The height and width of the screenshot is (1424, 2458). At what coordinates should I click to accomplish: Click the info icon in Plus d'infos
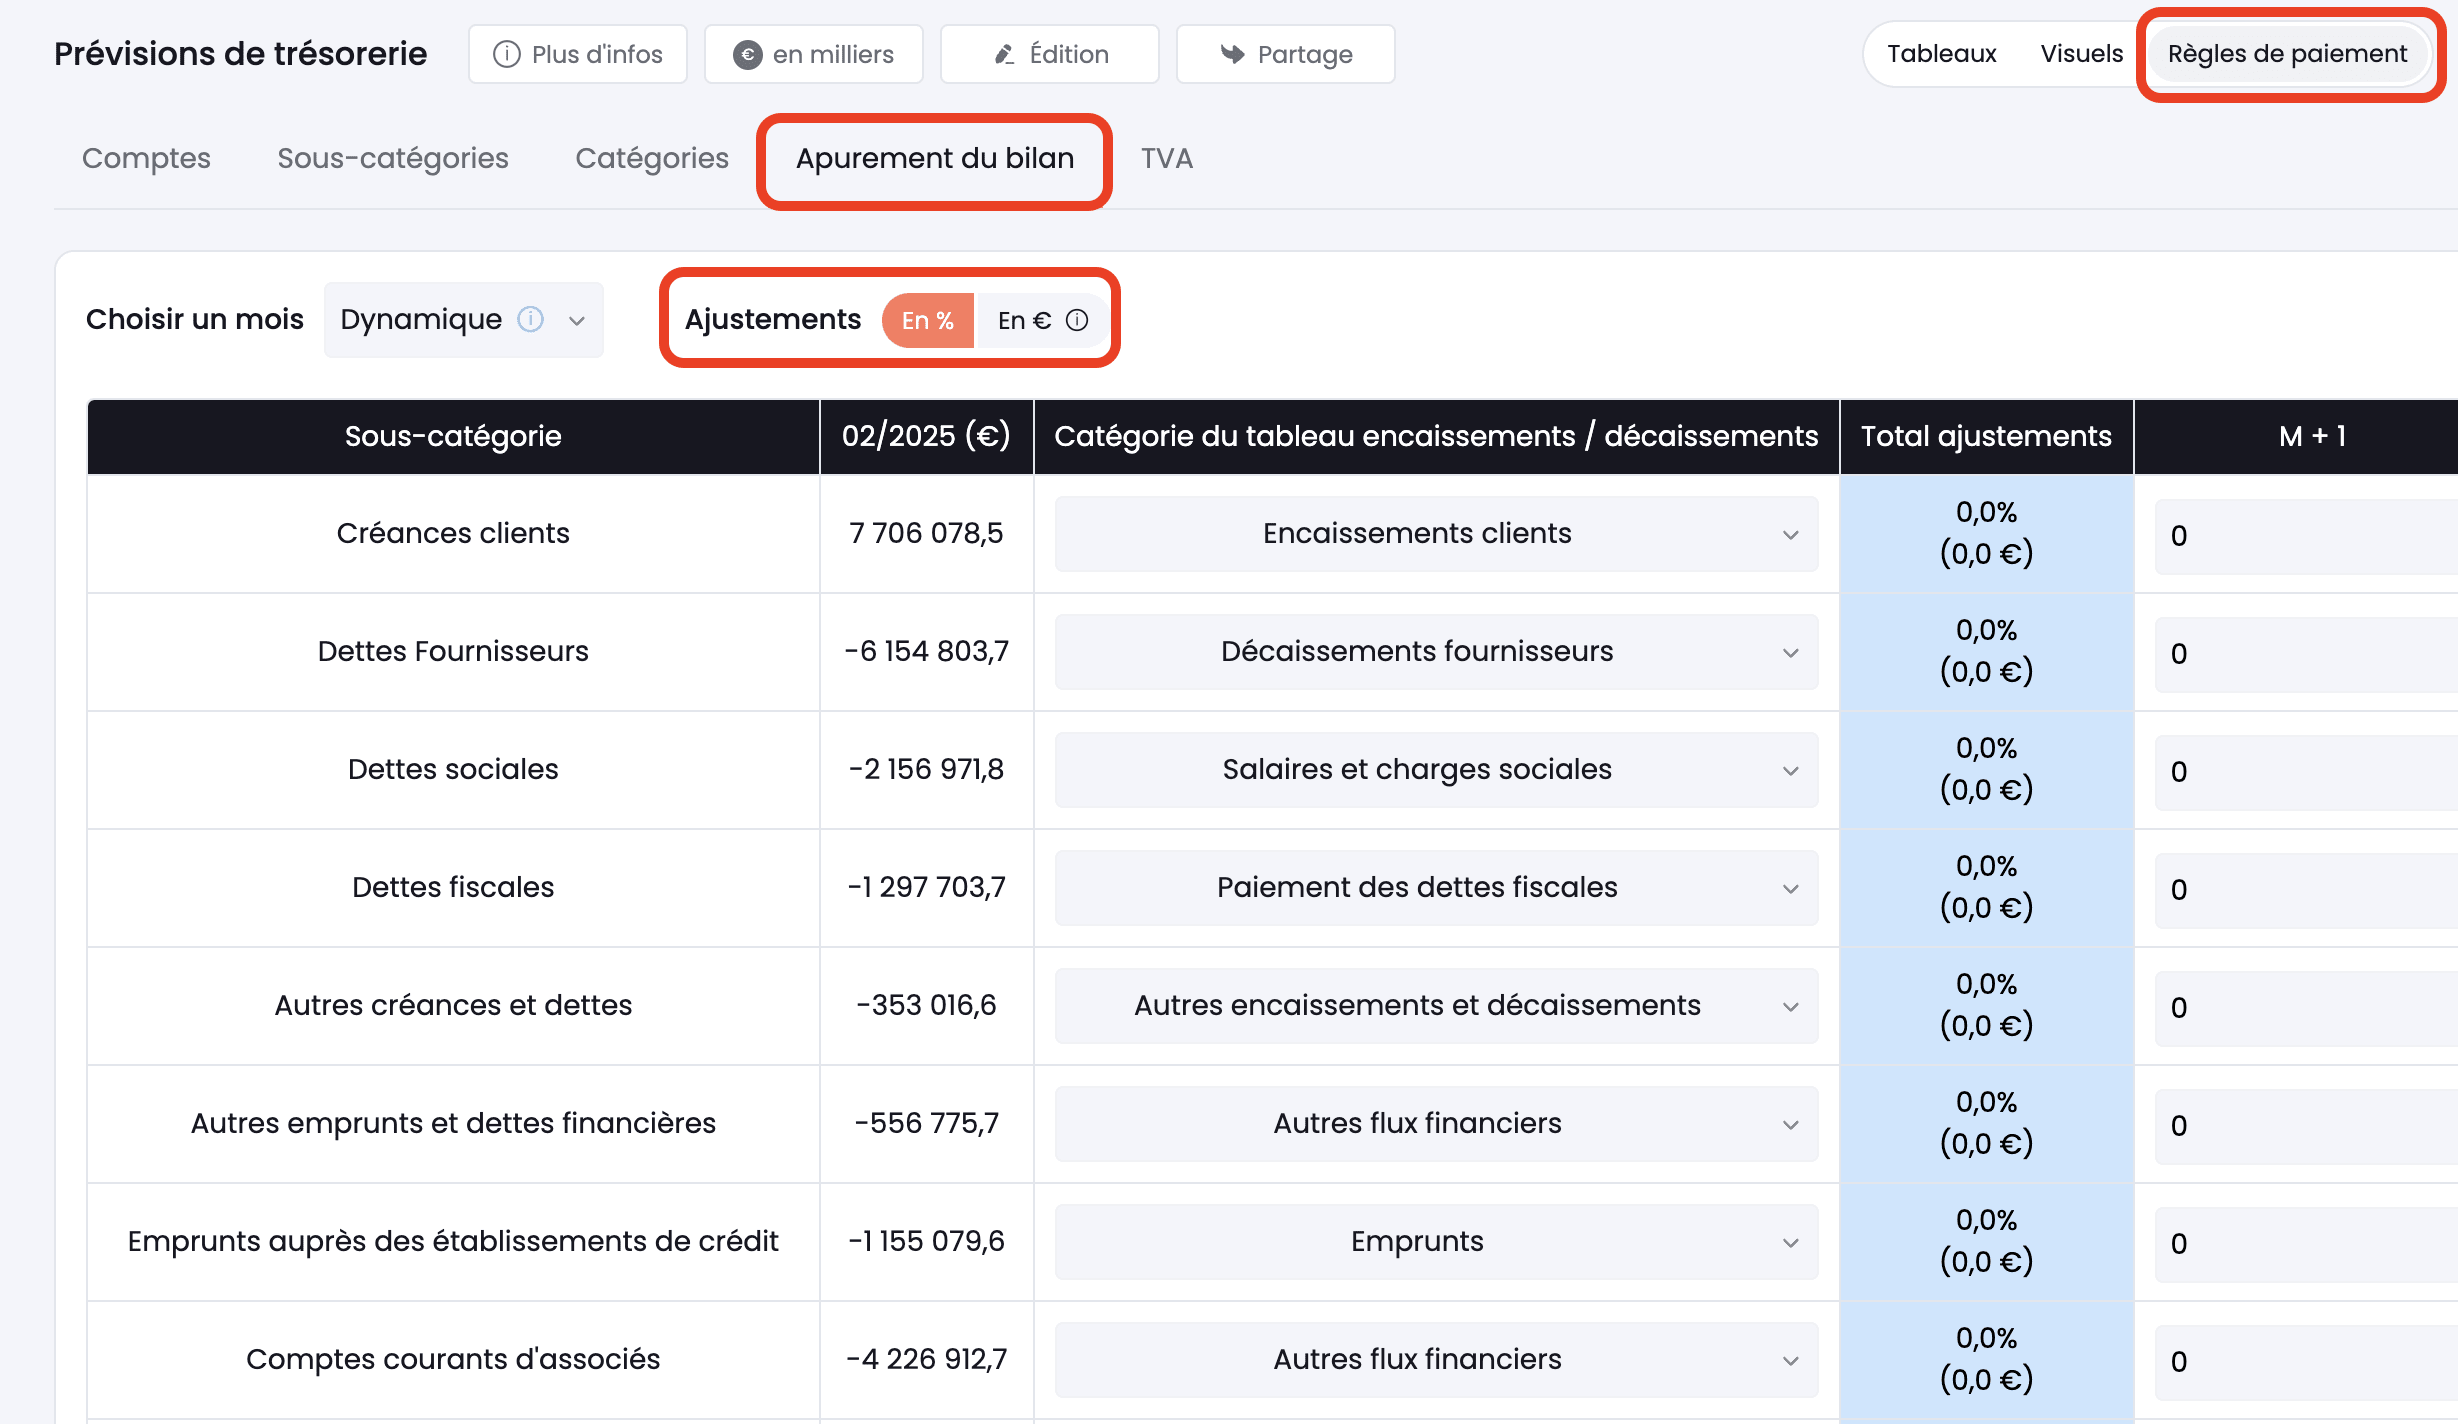pyautogui.click(x=507, y=54)
